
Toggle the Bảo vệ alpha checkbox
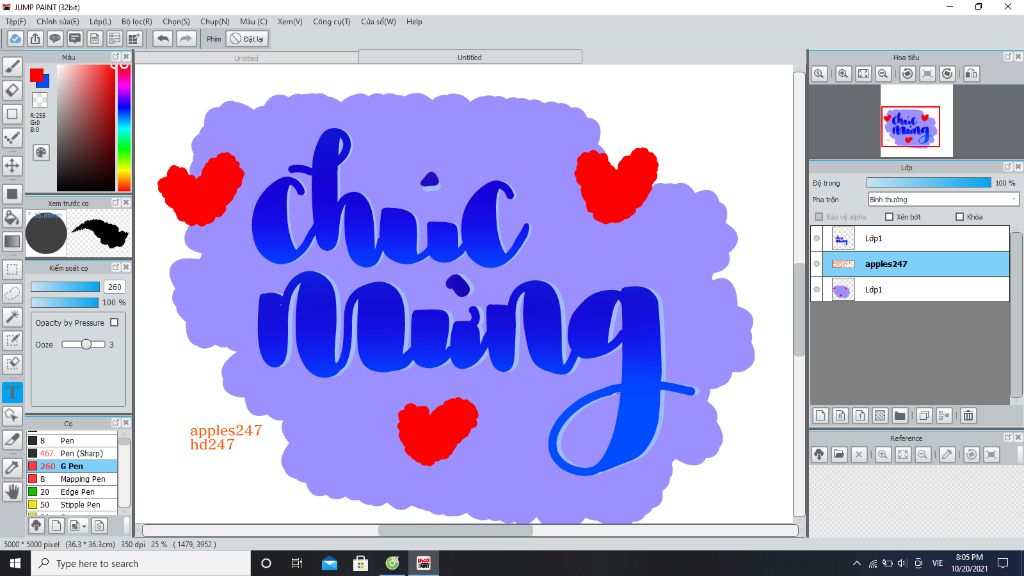pos(818,217)
